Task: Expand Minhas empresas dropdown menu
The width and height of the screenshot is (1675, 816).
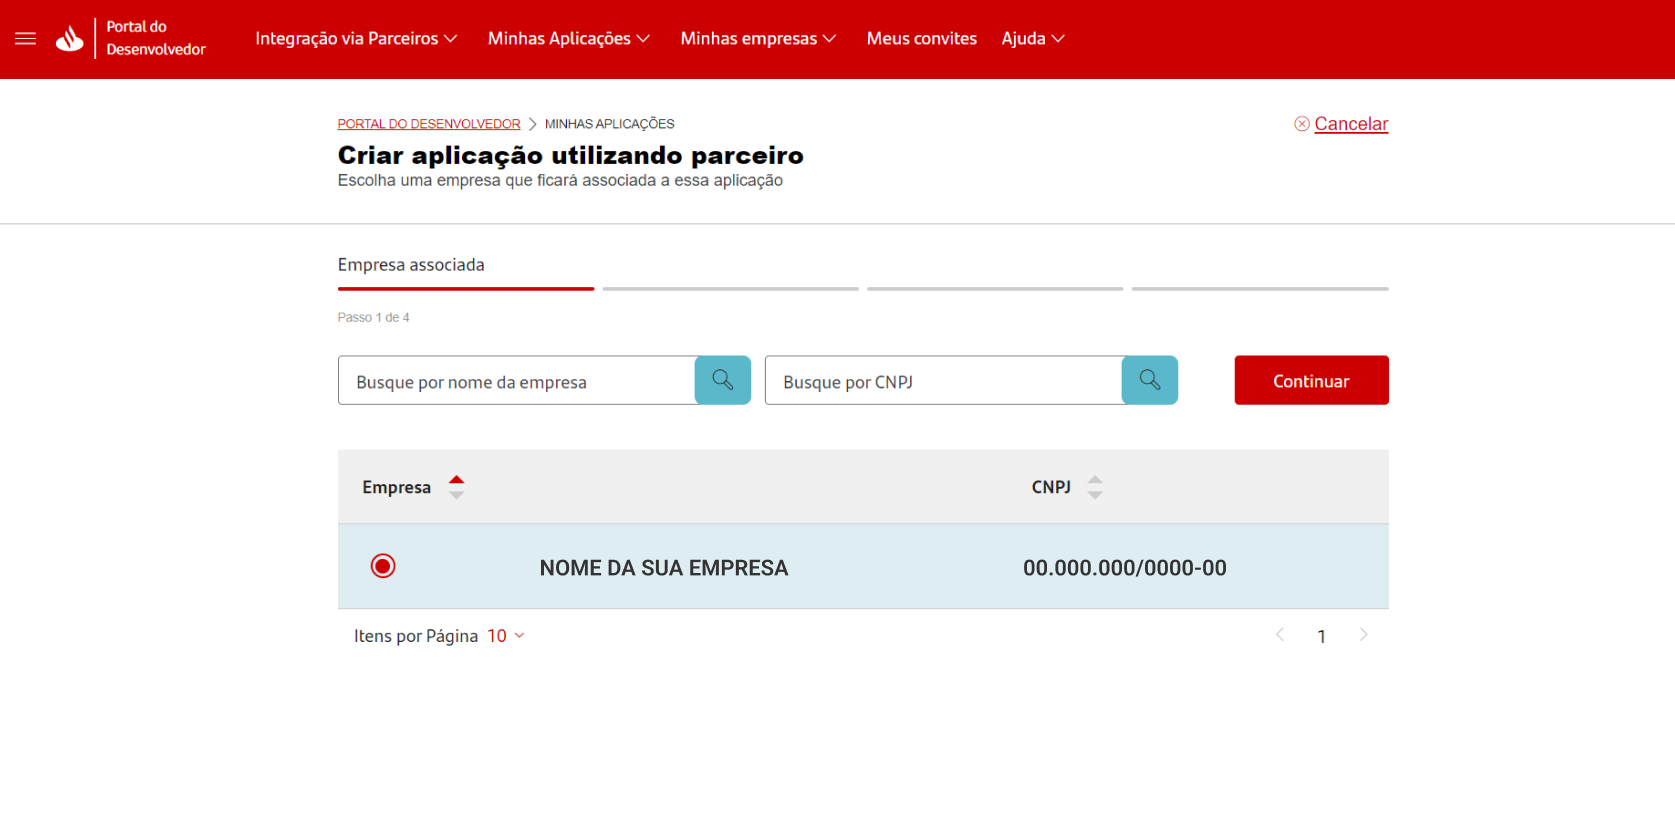Action: tap(758, 39)
